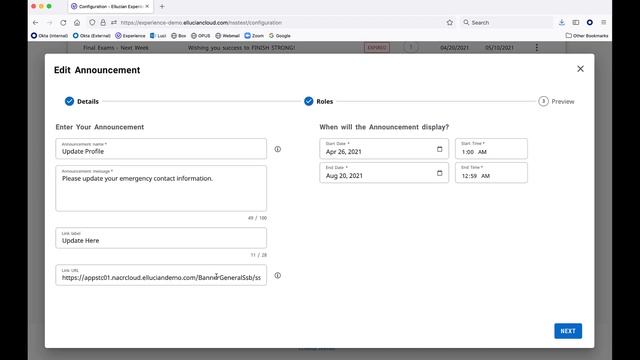Screen dimensions: 640x360
Task: Open Experience bookmark
Action: [130, 36]
